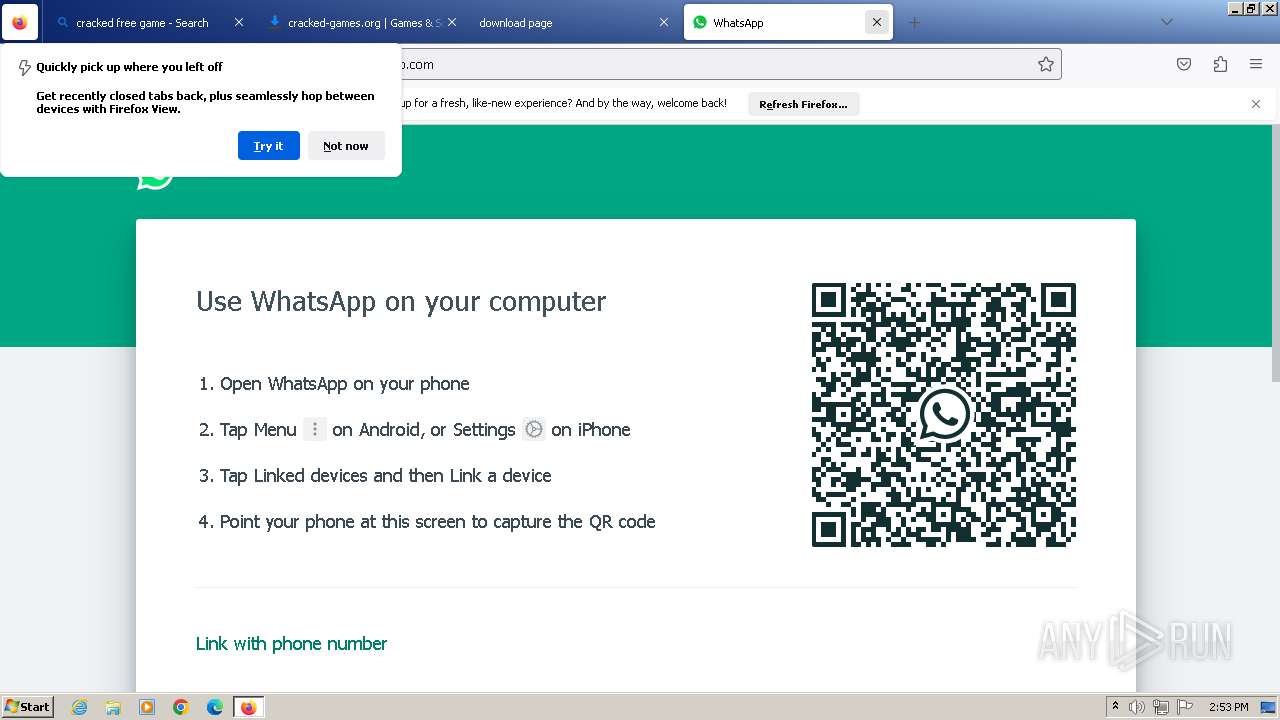Close the WhatsApp tab
The height and width of the screenshot is (720, 1280).
point(877,22)
